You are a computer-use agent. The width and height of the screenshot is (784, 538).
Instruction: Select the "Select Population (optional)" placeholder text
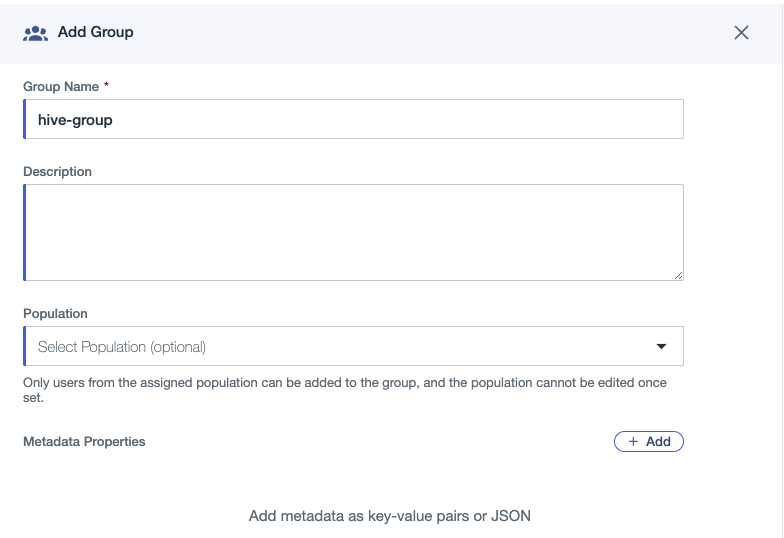122,346
